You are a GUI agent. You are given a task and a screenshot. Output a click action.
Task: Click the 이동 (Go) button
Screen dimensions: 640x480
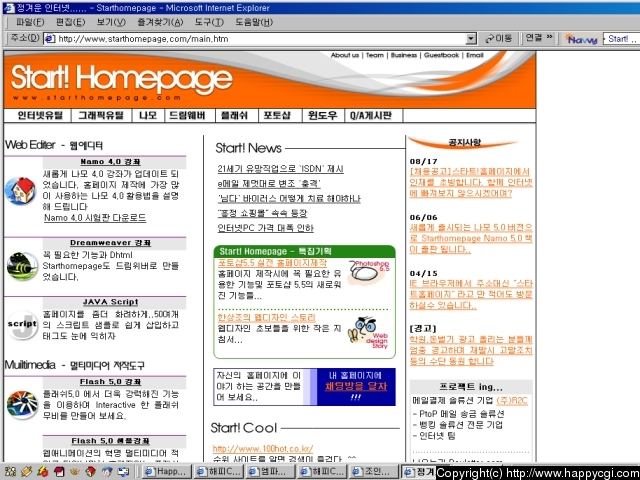(498, 39)
